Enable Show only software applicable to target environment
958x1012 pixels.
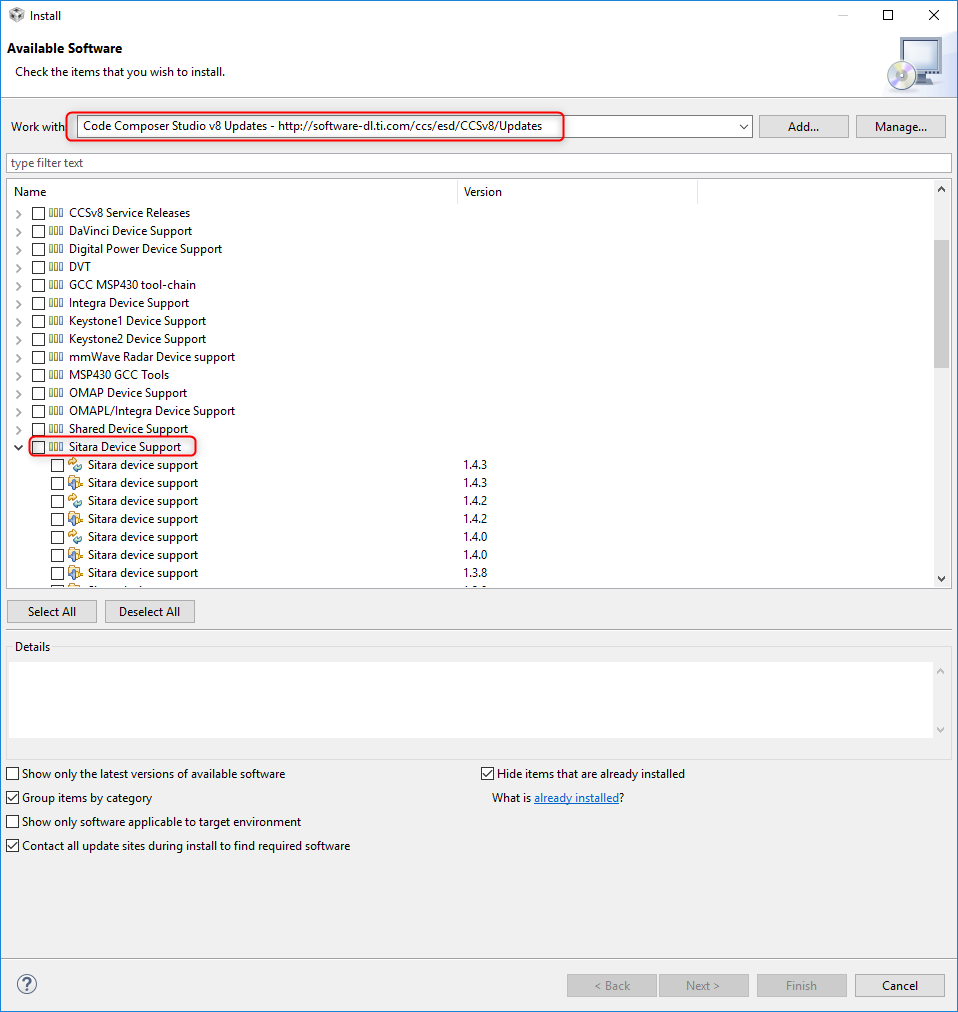[x=12, y=822]
